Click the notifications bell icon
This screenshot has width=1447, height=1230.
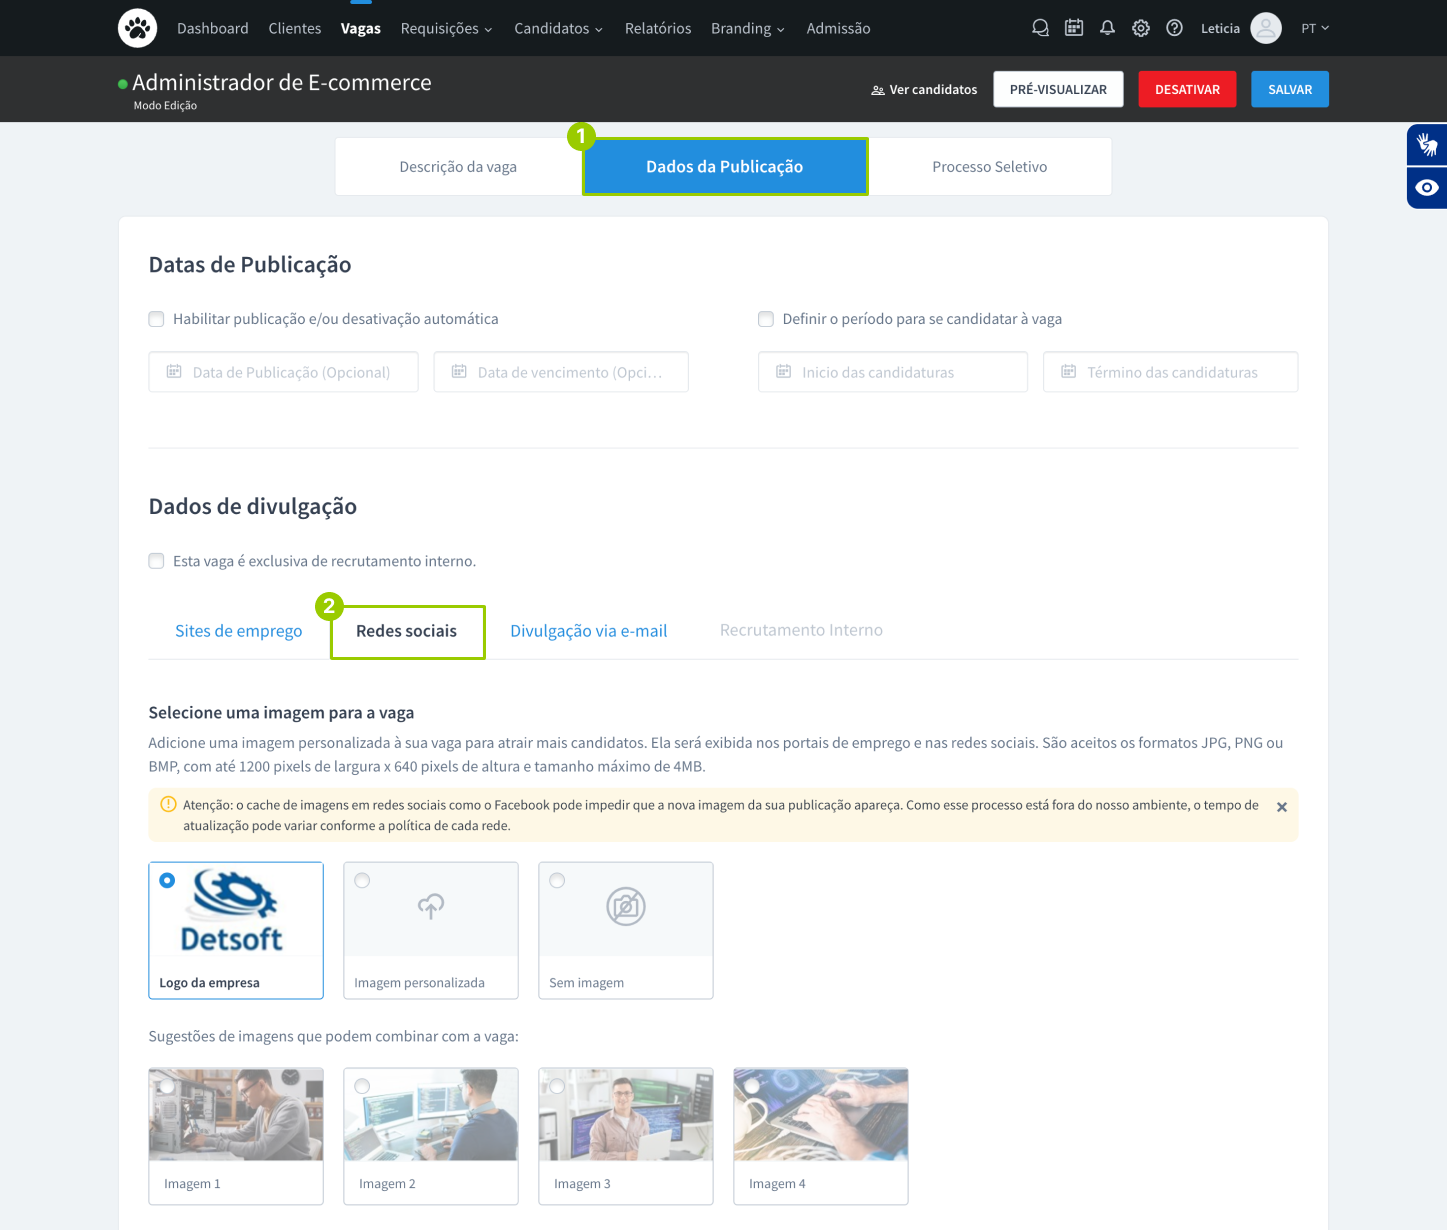click(x=1107, y=28)
